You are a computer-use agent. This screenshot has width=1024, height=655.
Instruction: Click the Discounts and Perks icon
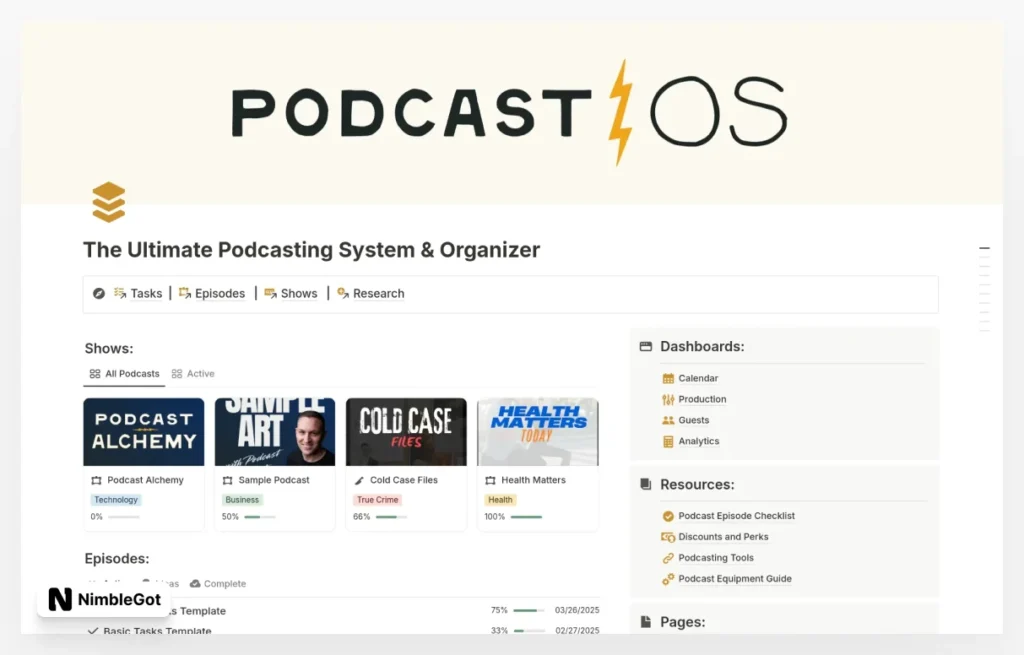tap(668, 537)
